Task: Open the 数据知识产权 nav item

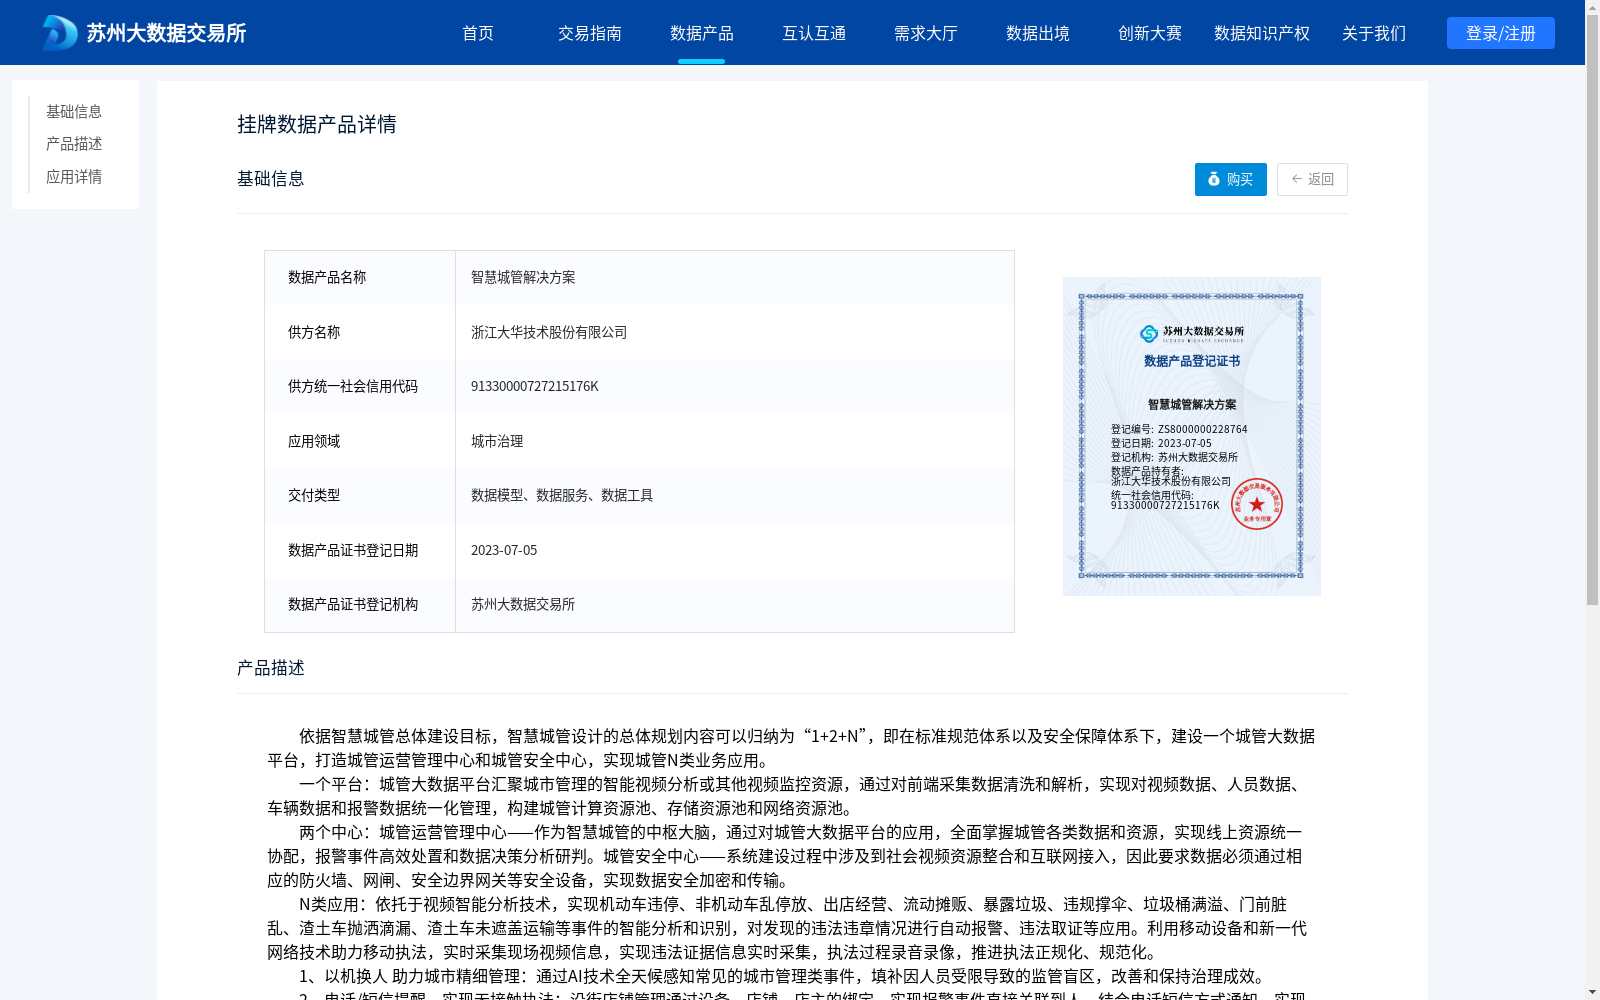Action: (1262, 33)
